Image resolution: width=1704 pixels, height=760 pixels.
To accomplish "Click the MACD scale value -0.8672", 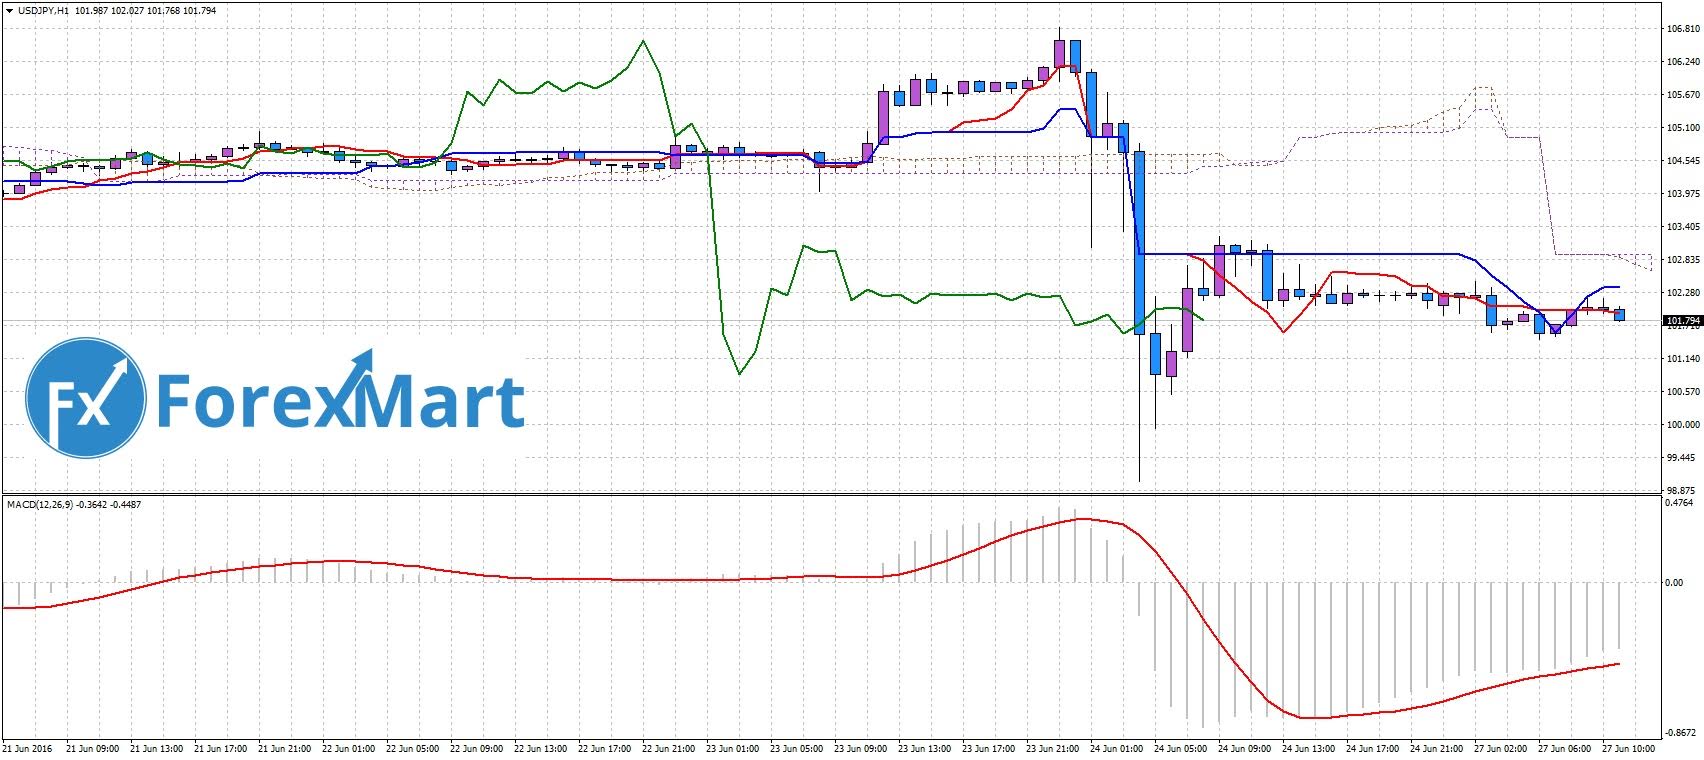I will 1681,732.
